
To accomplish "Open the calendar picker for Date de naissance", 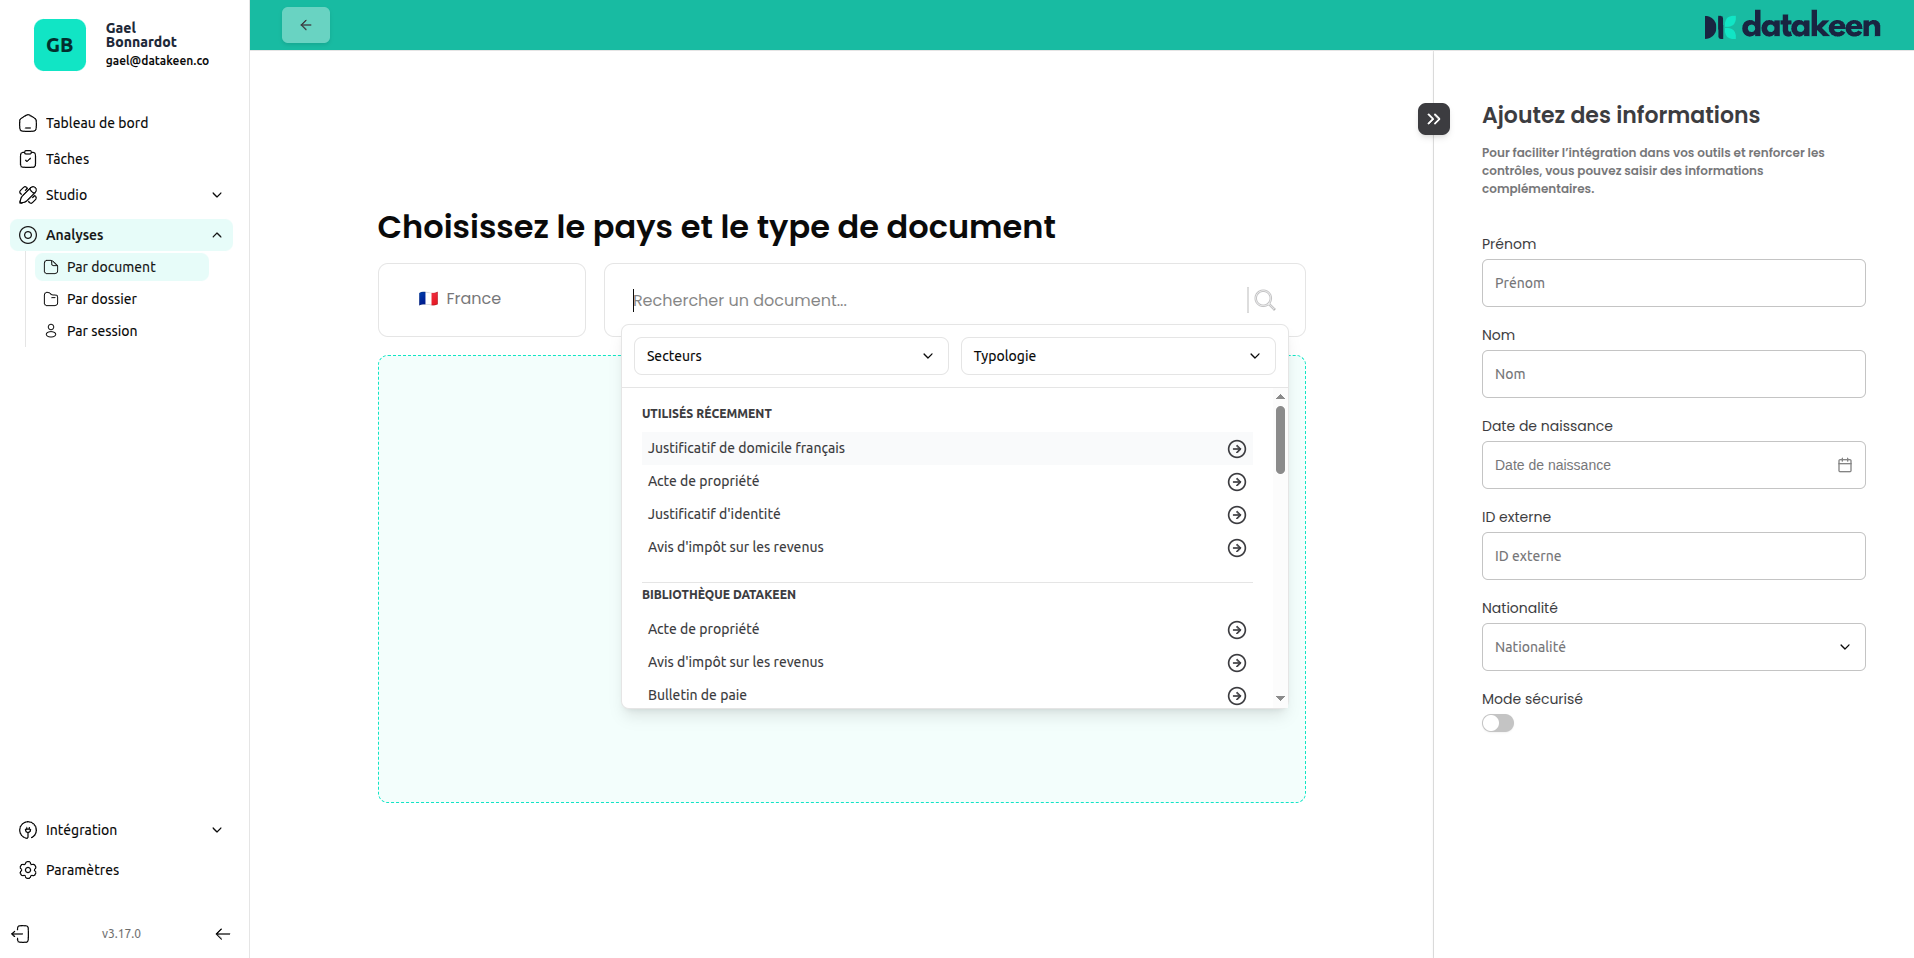I will [x=1845, y=464].
